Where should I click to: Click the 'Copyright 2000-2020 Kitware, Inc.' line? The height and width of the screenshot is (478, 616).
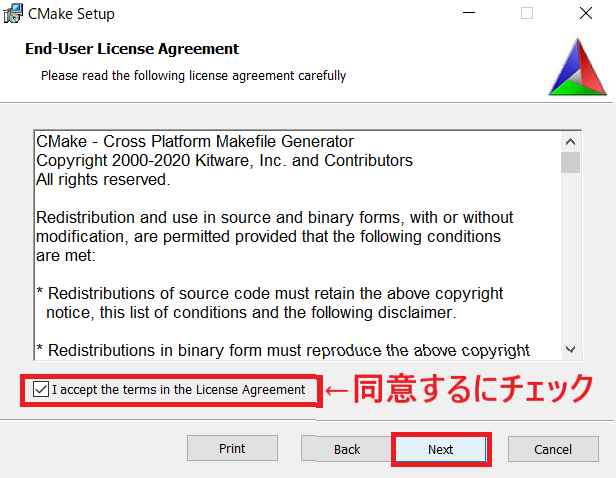224,161
